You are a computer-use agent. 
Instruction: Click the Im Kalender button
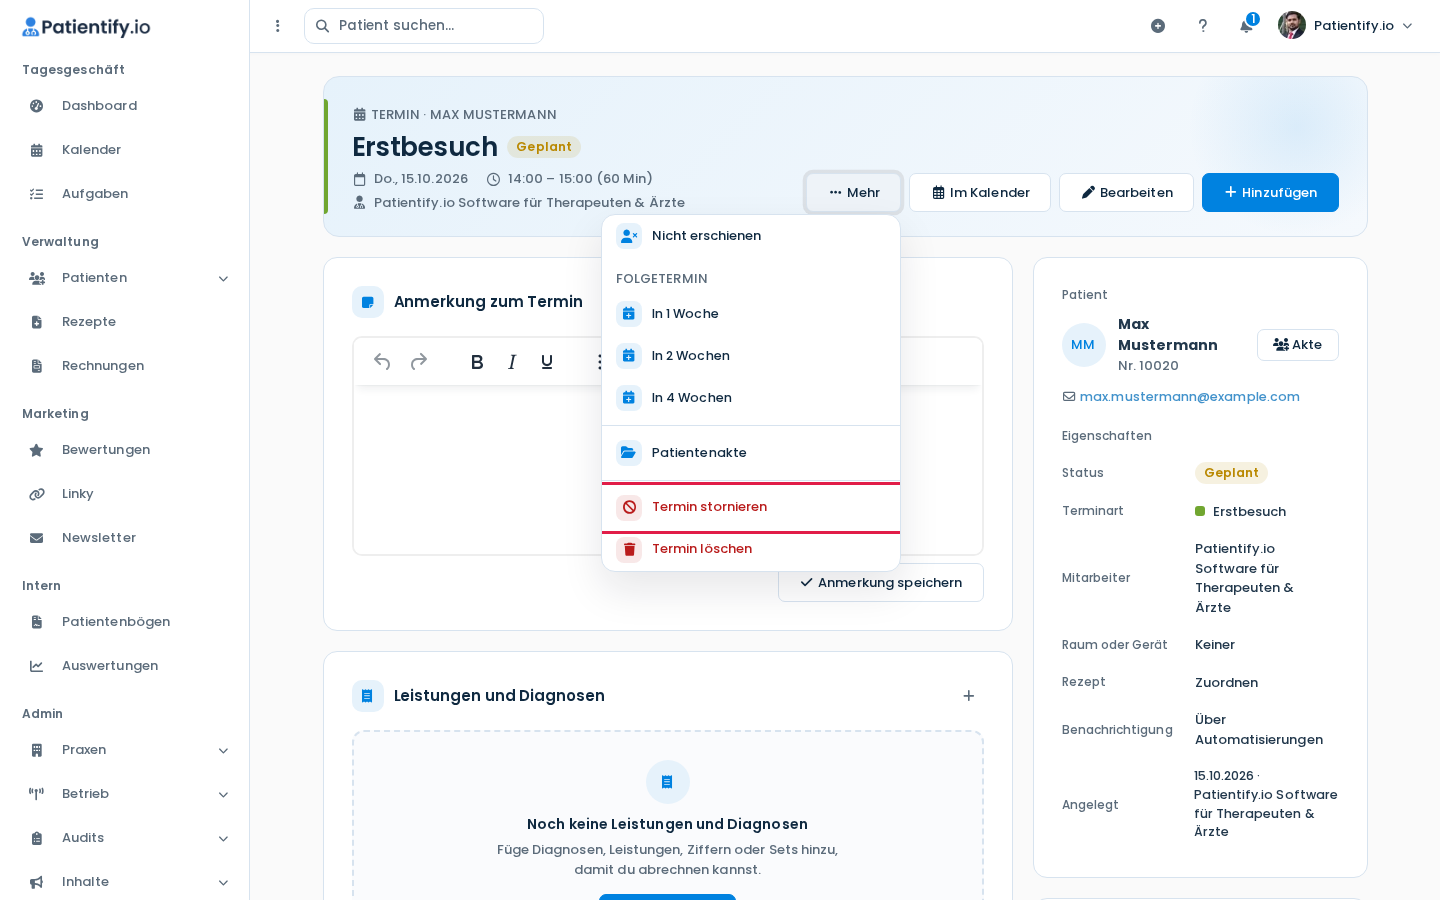(x=980, y=192)
